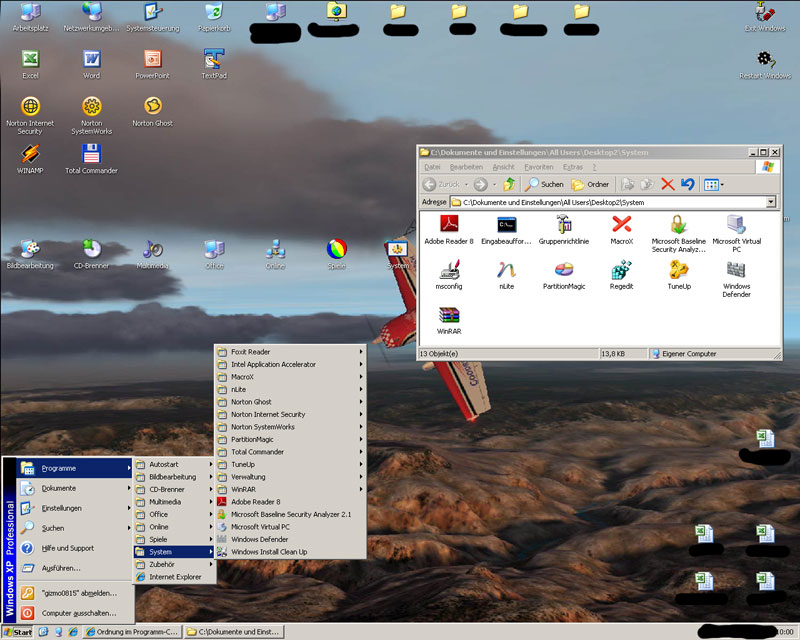Click "gizmo0815" abmelden in Start menu
Screen dimensions: 800x640
pos(75,593)
